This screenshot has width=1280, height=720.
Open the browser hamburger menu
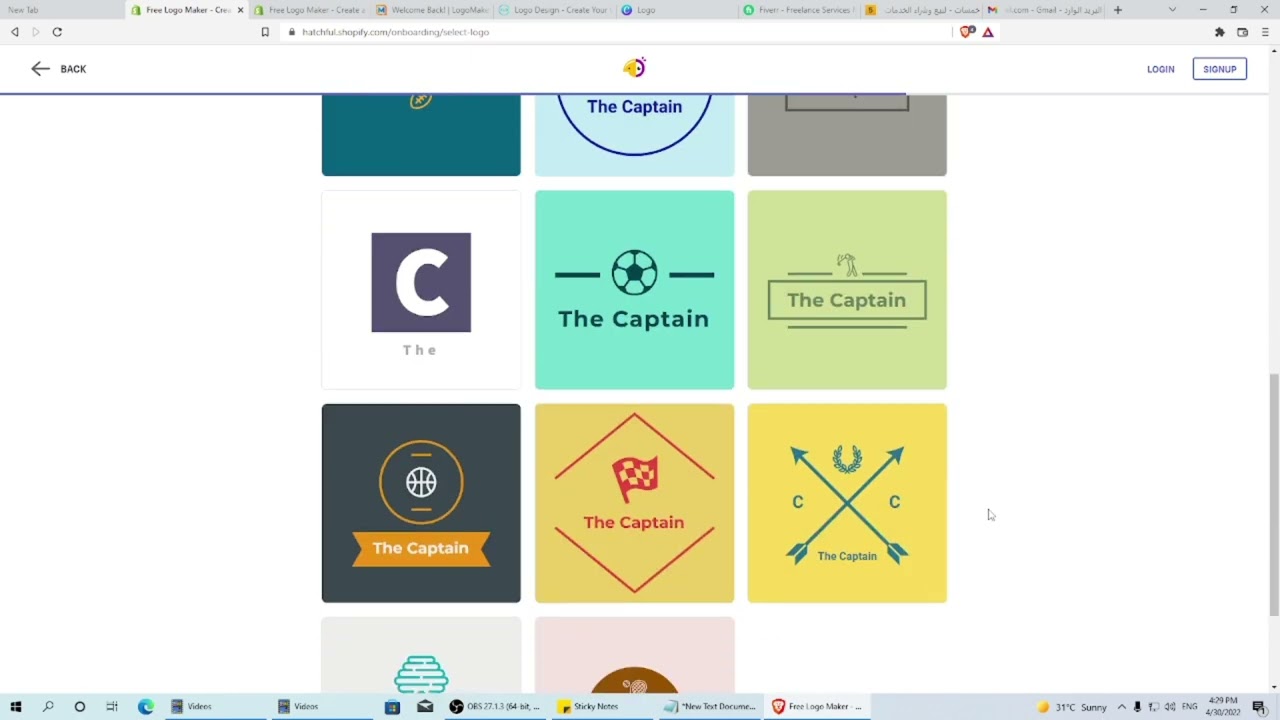click(x=1265, y=32)
